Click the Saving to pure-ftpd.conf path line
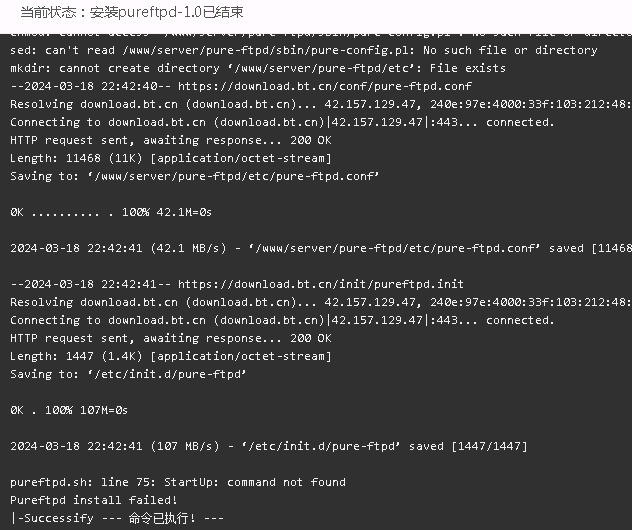The height and width of the screenshot is (530, 632). [194, 176]
